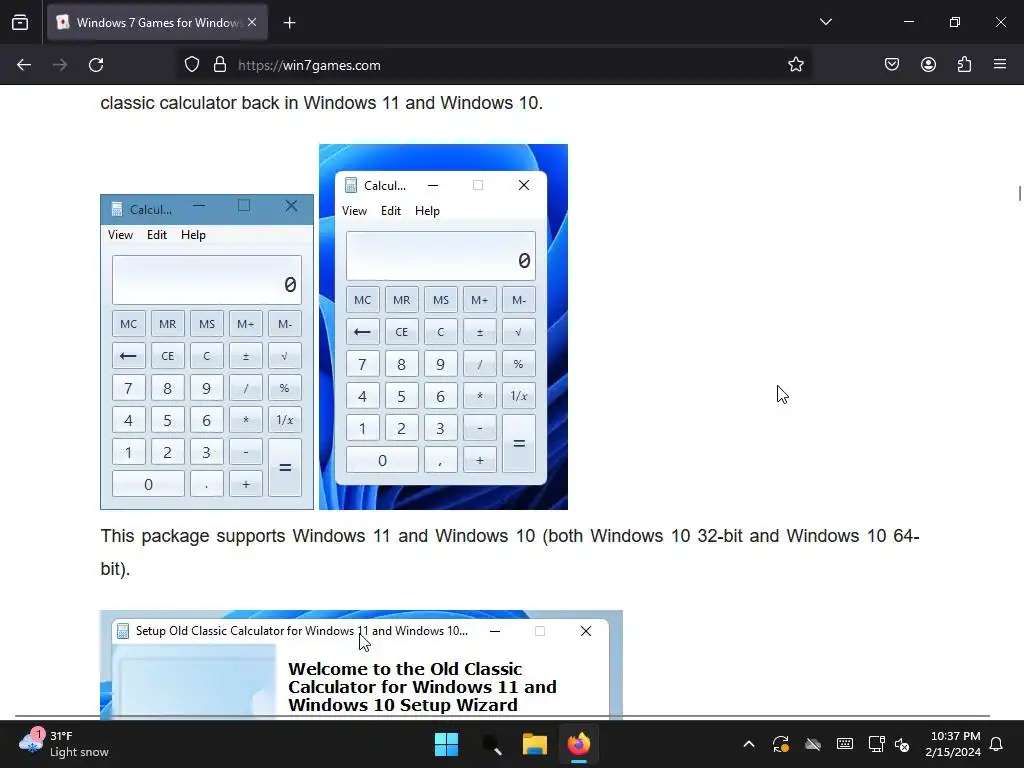Click the Windows 10 calculator screenshot

[207, 352]
